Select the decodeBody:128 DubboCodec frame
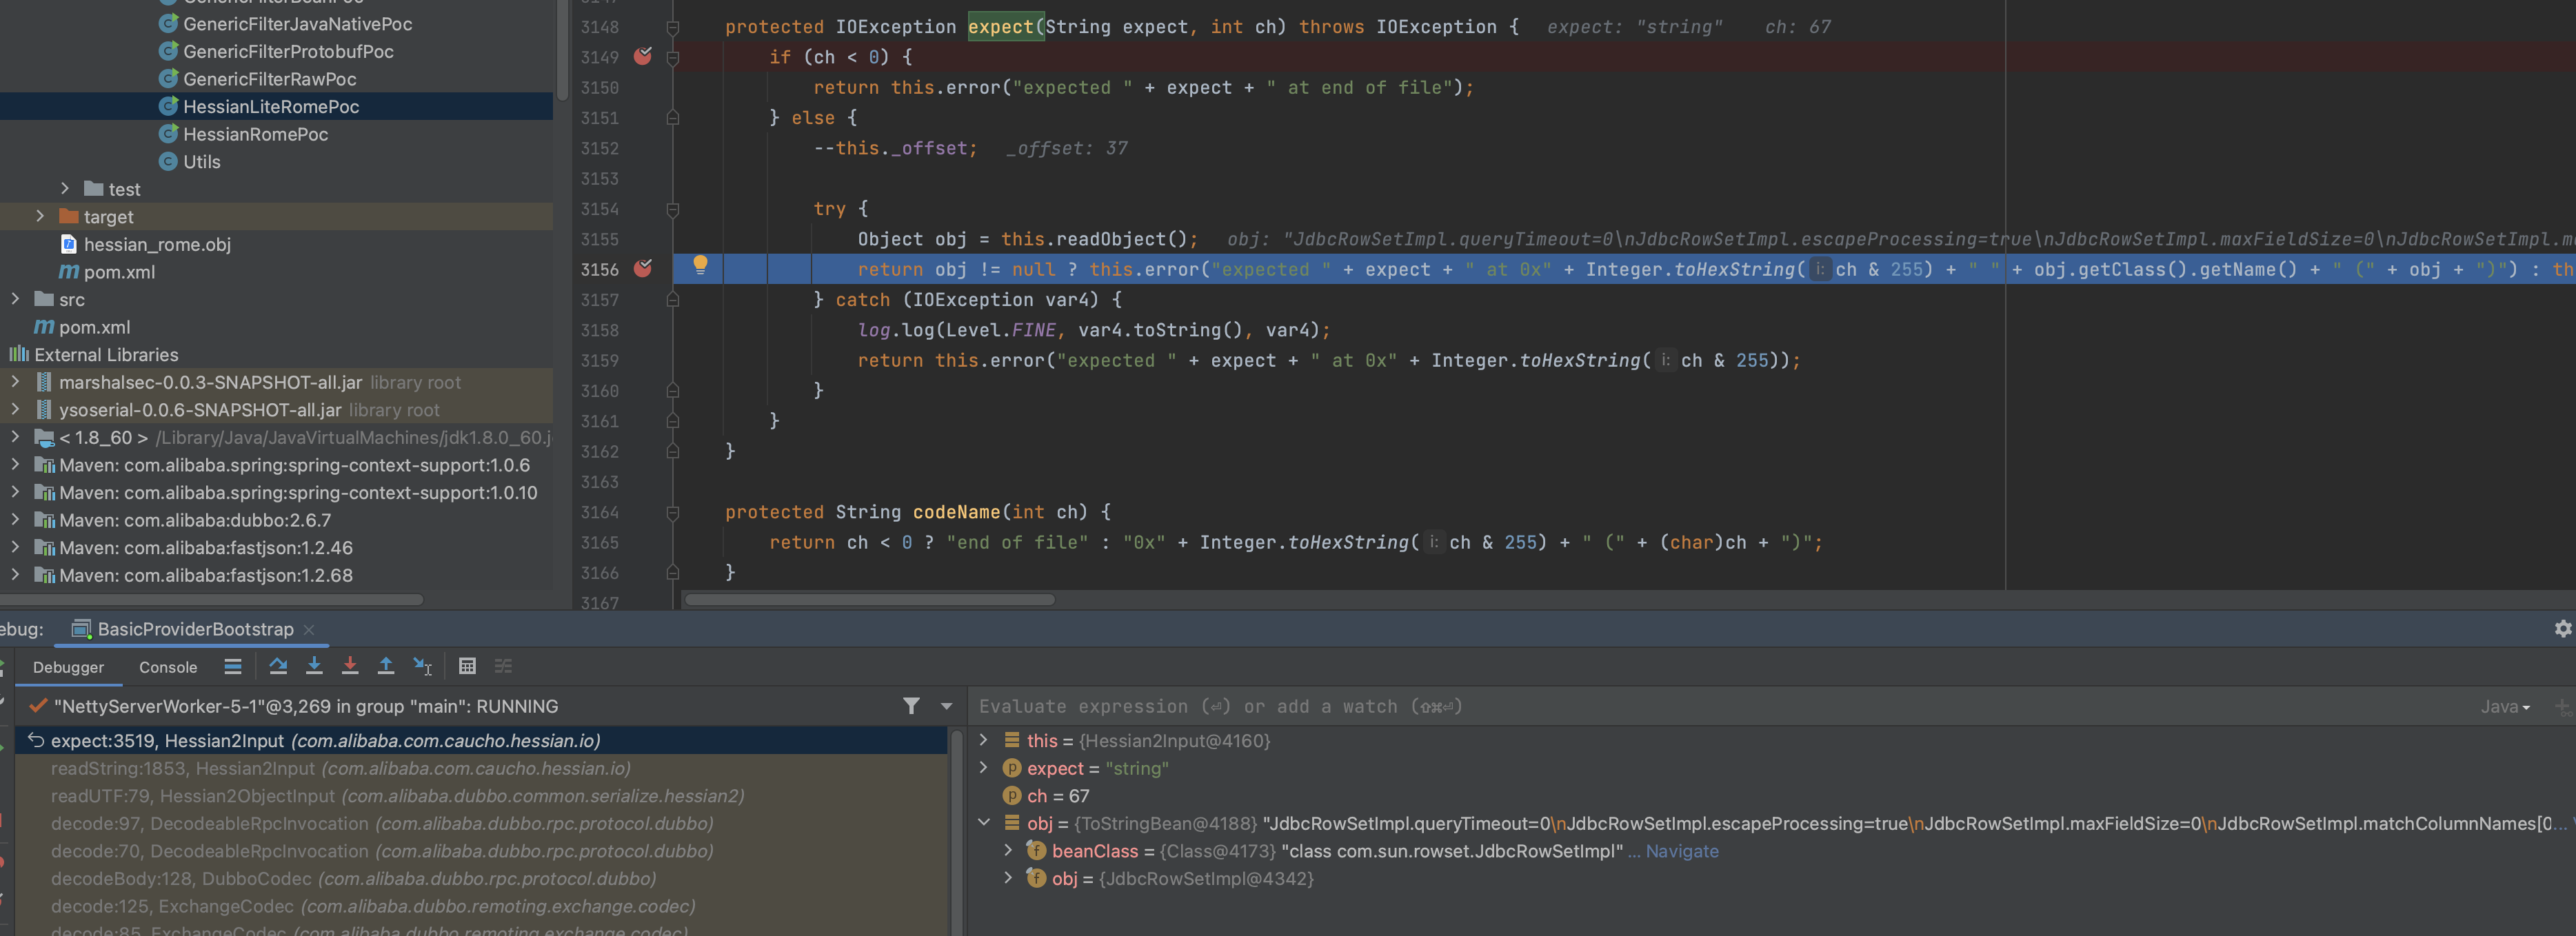The width and height of the screenshot is (2576, 936). [481, 878]
